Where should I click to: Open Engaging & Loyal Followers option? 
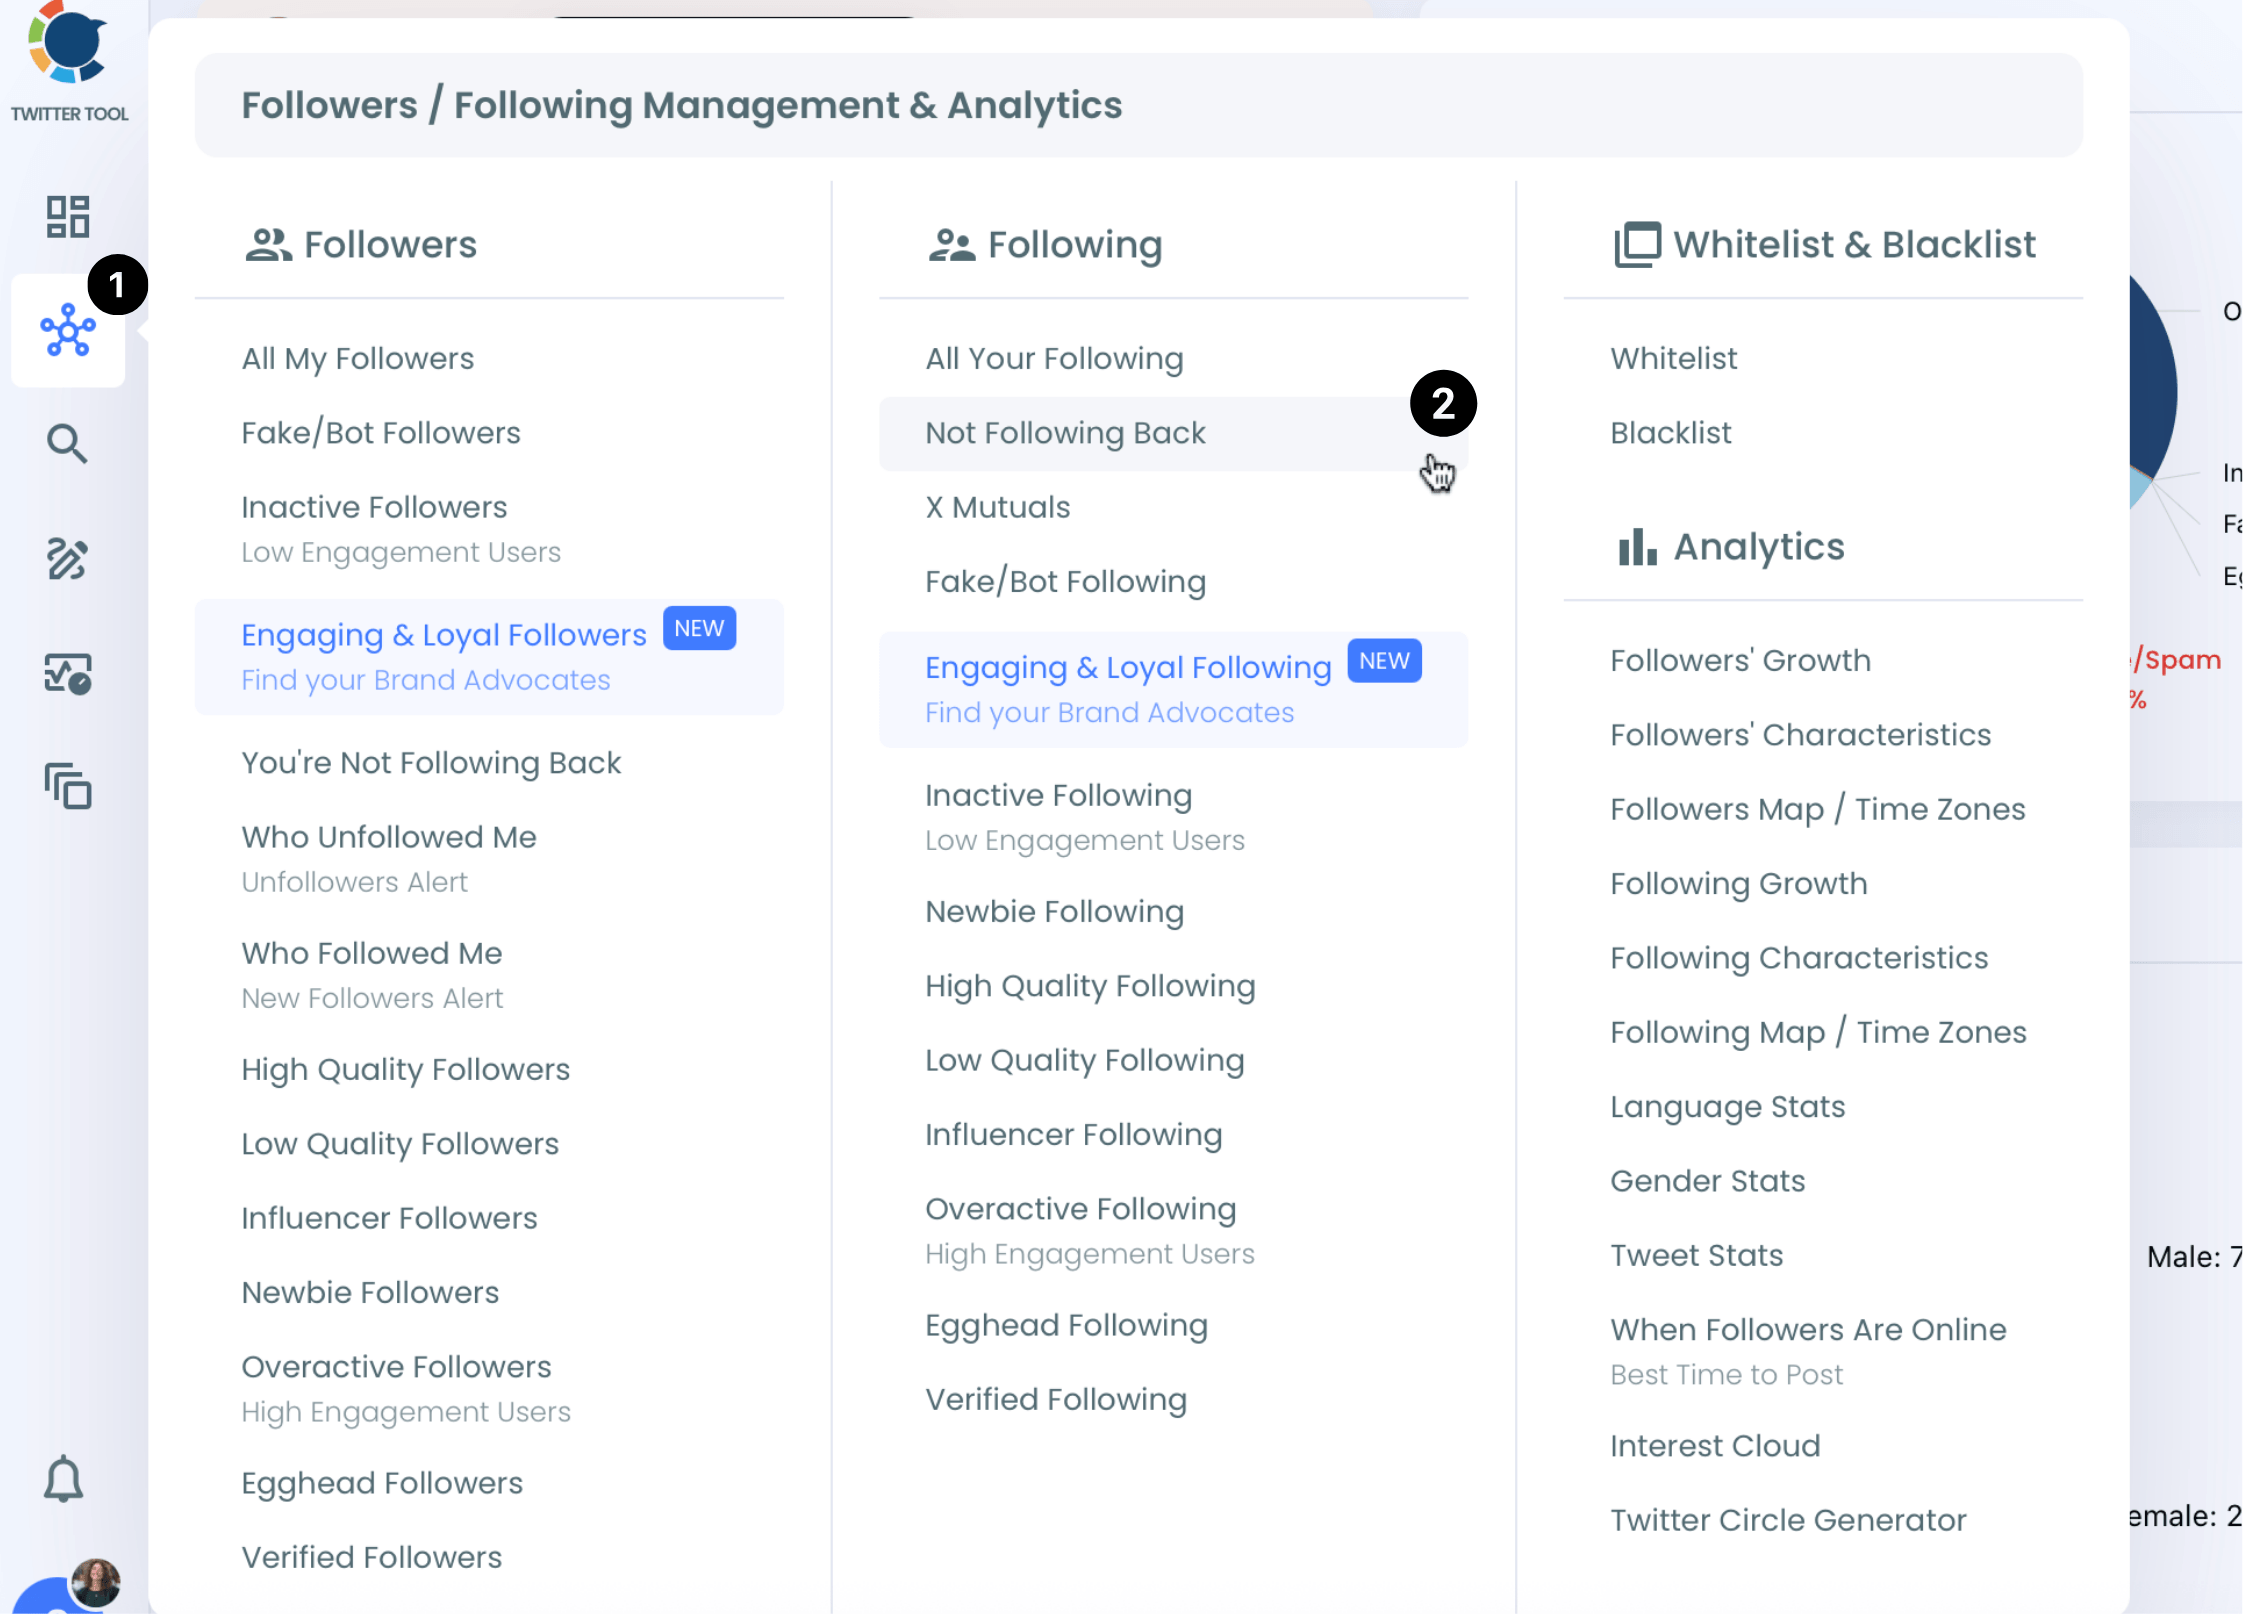pyautogui.click(x=443, y=635)
